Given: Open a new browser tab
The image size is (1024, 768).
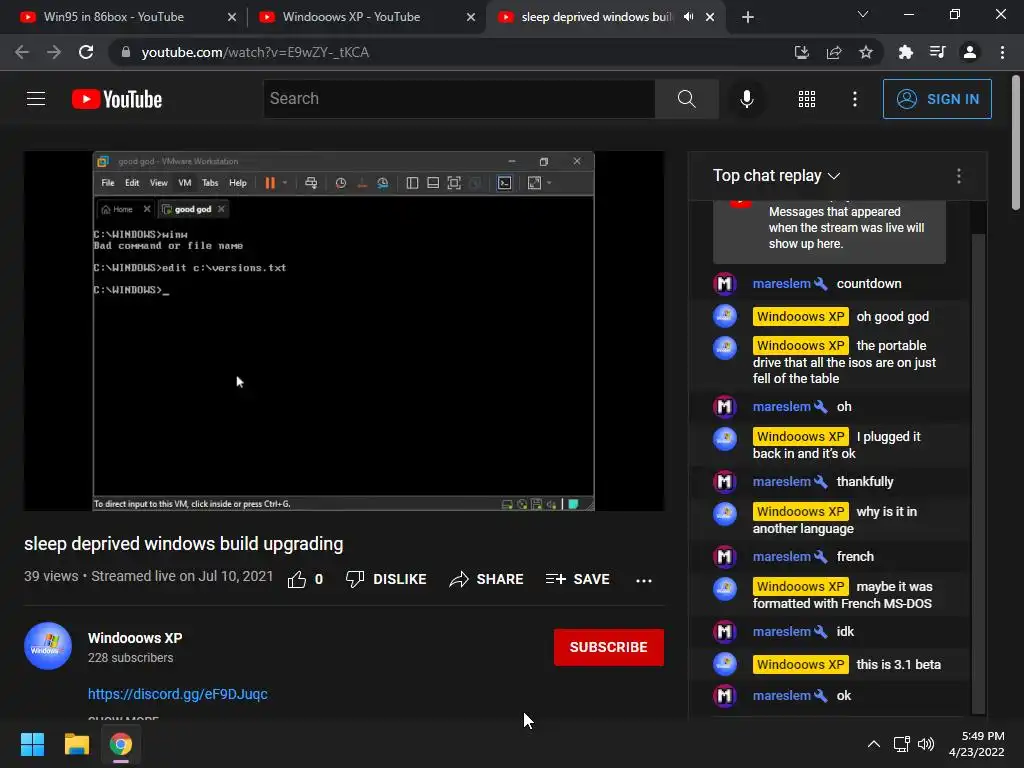Looking at the screenshot, I should 748,18.
